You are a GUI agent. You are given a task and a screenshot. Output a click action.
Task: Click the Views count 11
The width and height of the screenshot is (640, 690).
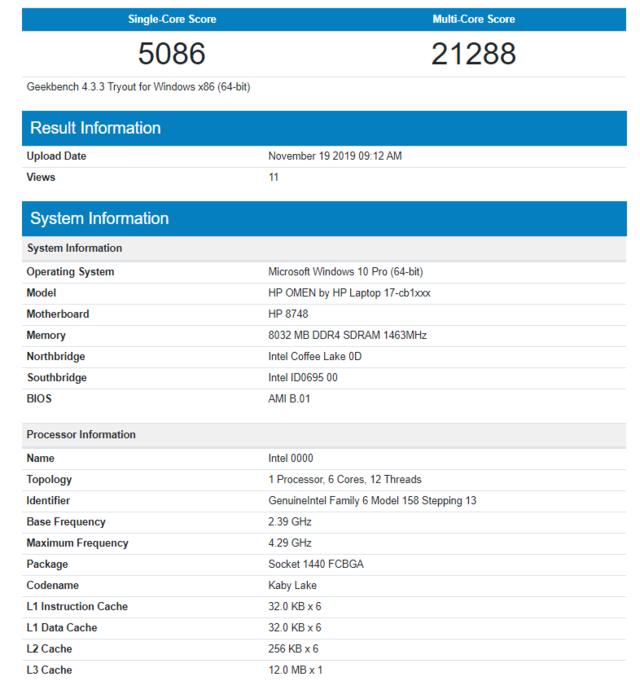(x=273, y=177)
